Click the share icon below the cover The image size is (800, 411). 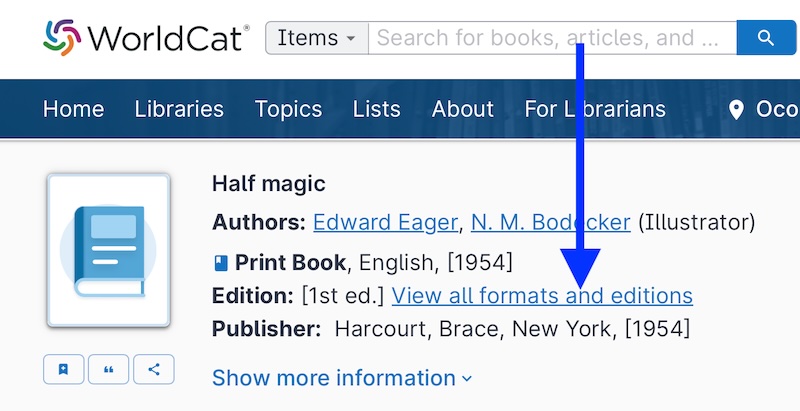pyautogui.click(x=154, y=369)
